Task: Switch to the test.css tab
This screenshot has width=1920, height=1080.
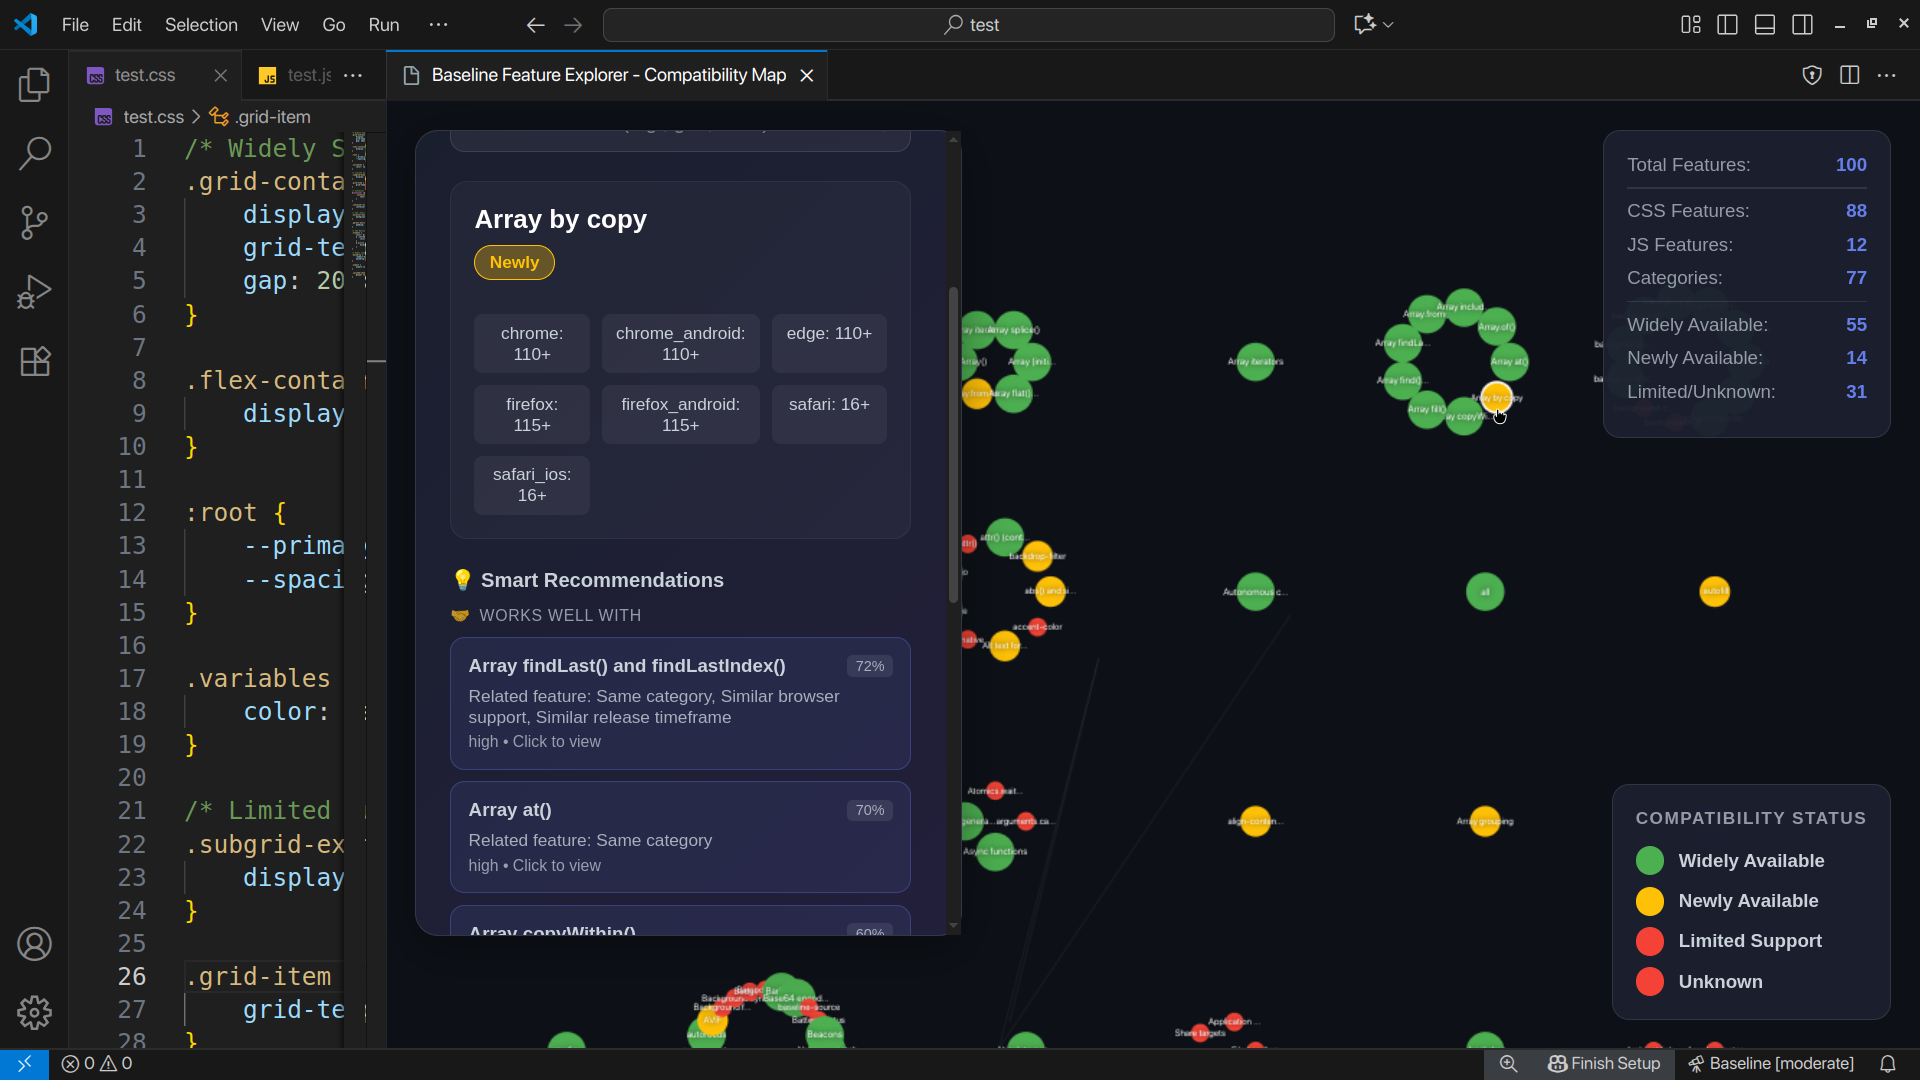Action: 145,75
